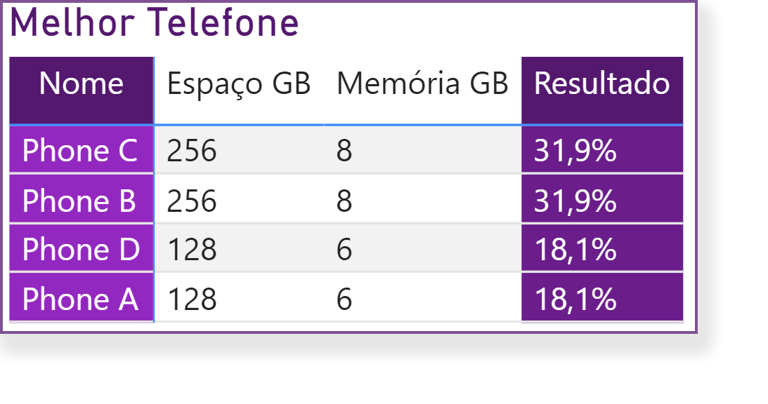Choose the Phone D name cell
768x404 pixels.
pos(81,249)
